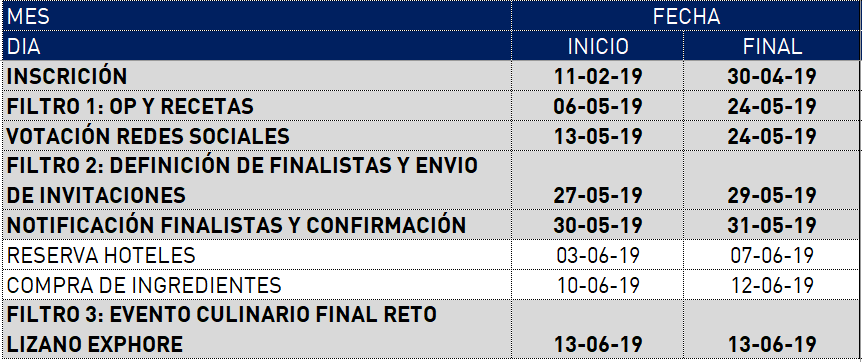
Task: Select end date 31-05-19 cell
Action: [772, 224]
